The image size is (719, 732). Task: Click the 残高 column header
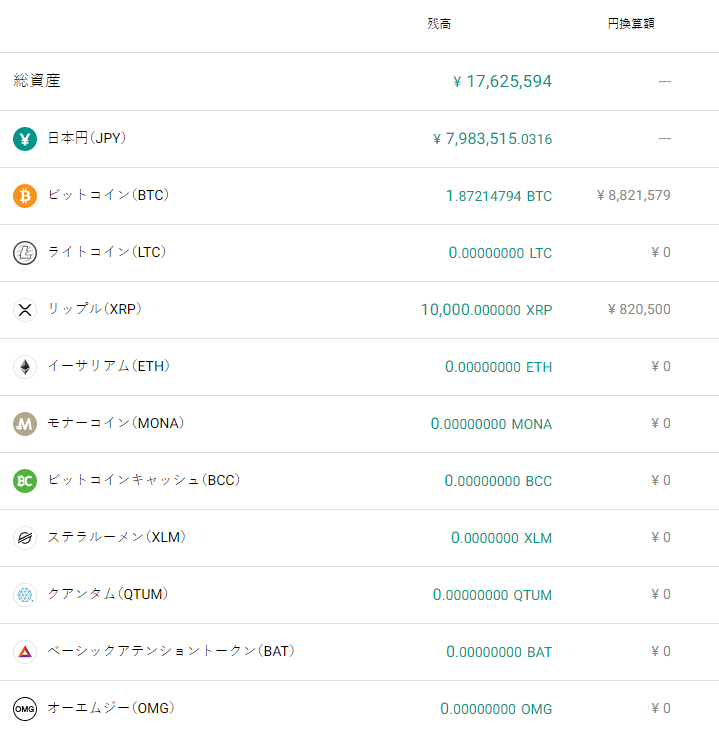[439, 24]
